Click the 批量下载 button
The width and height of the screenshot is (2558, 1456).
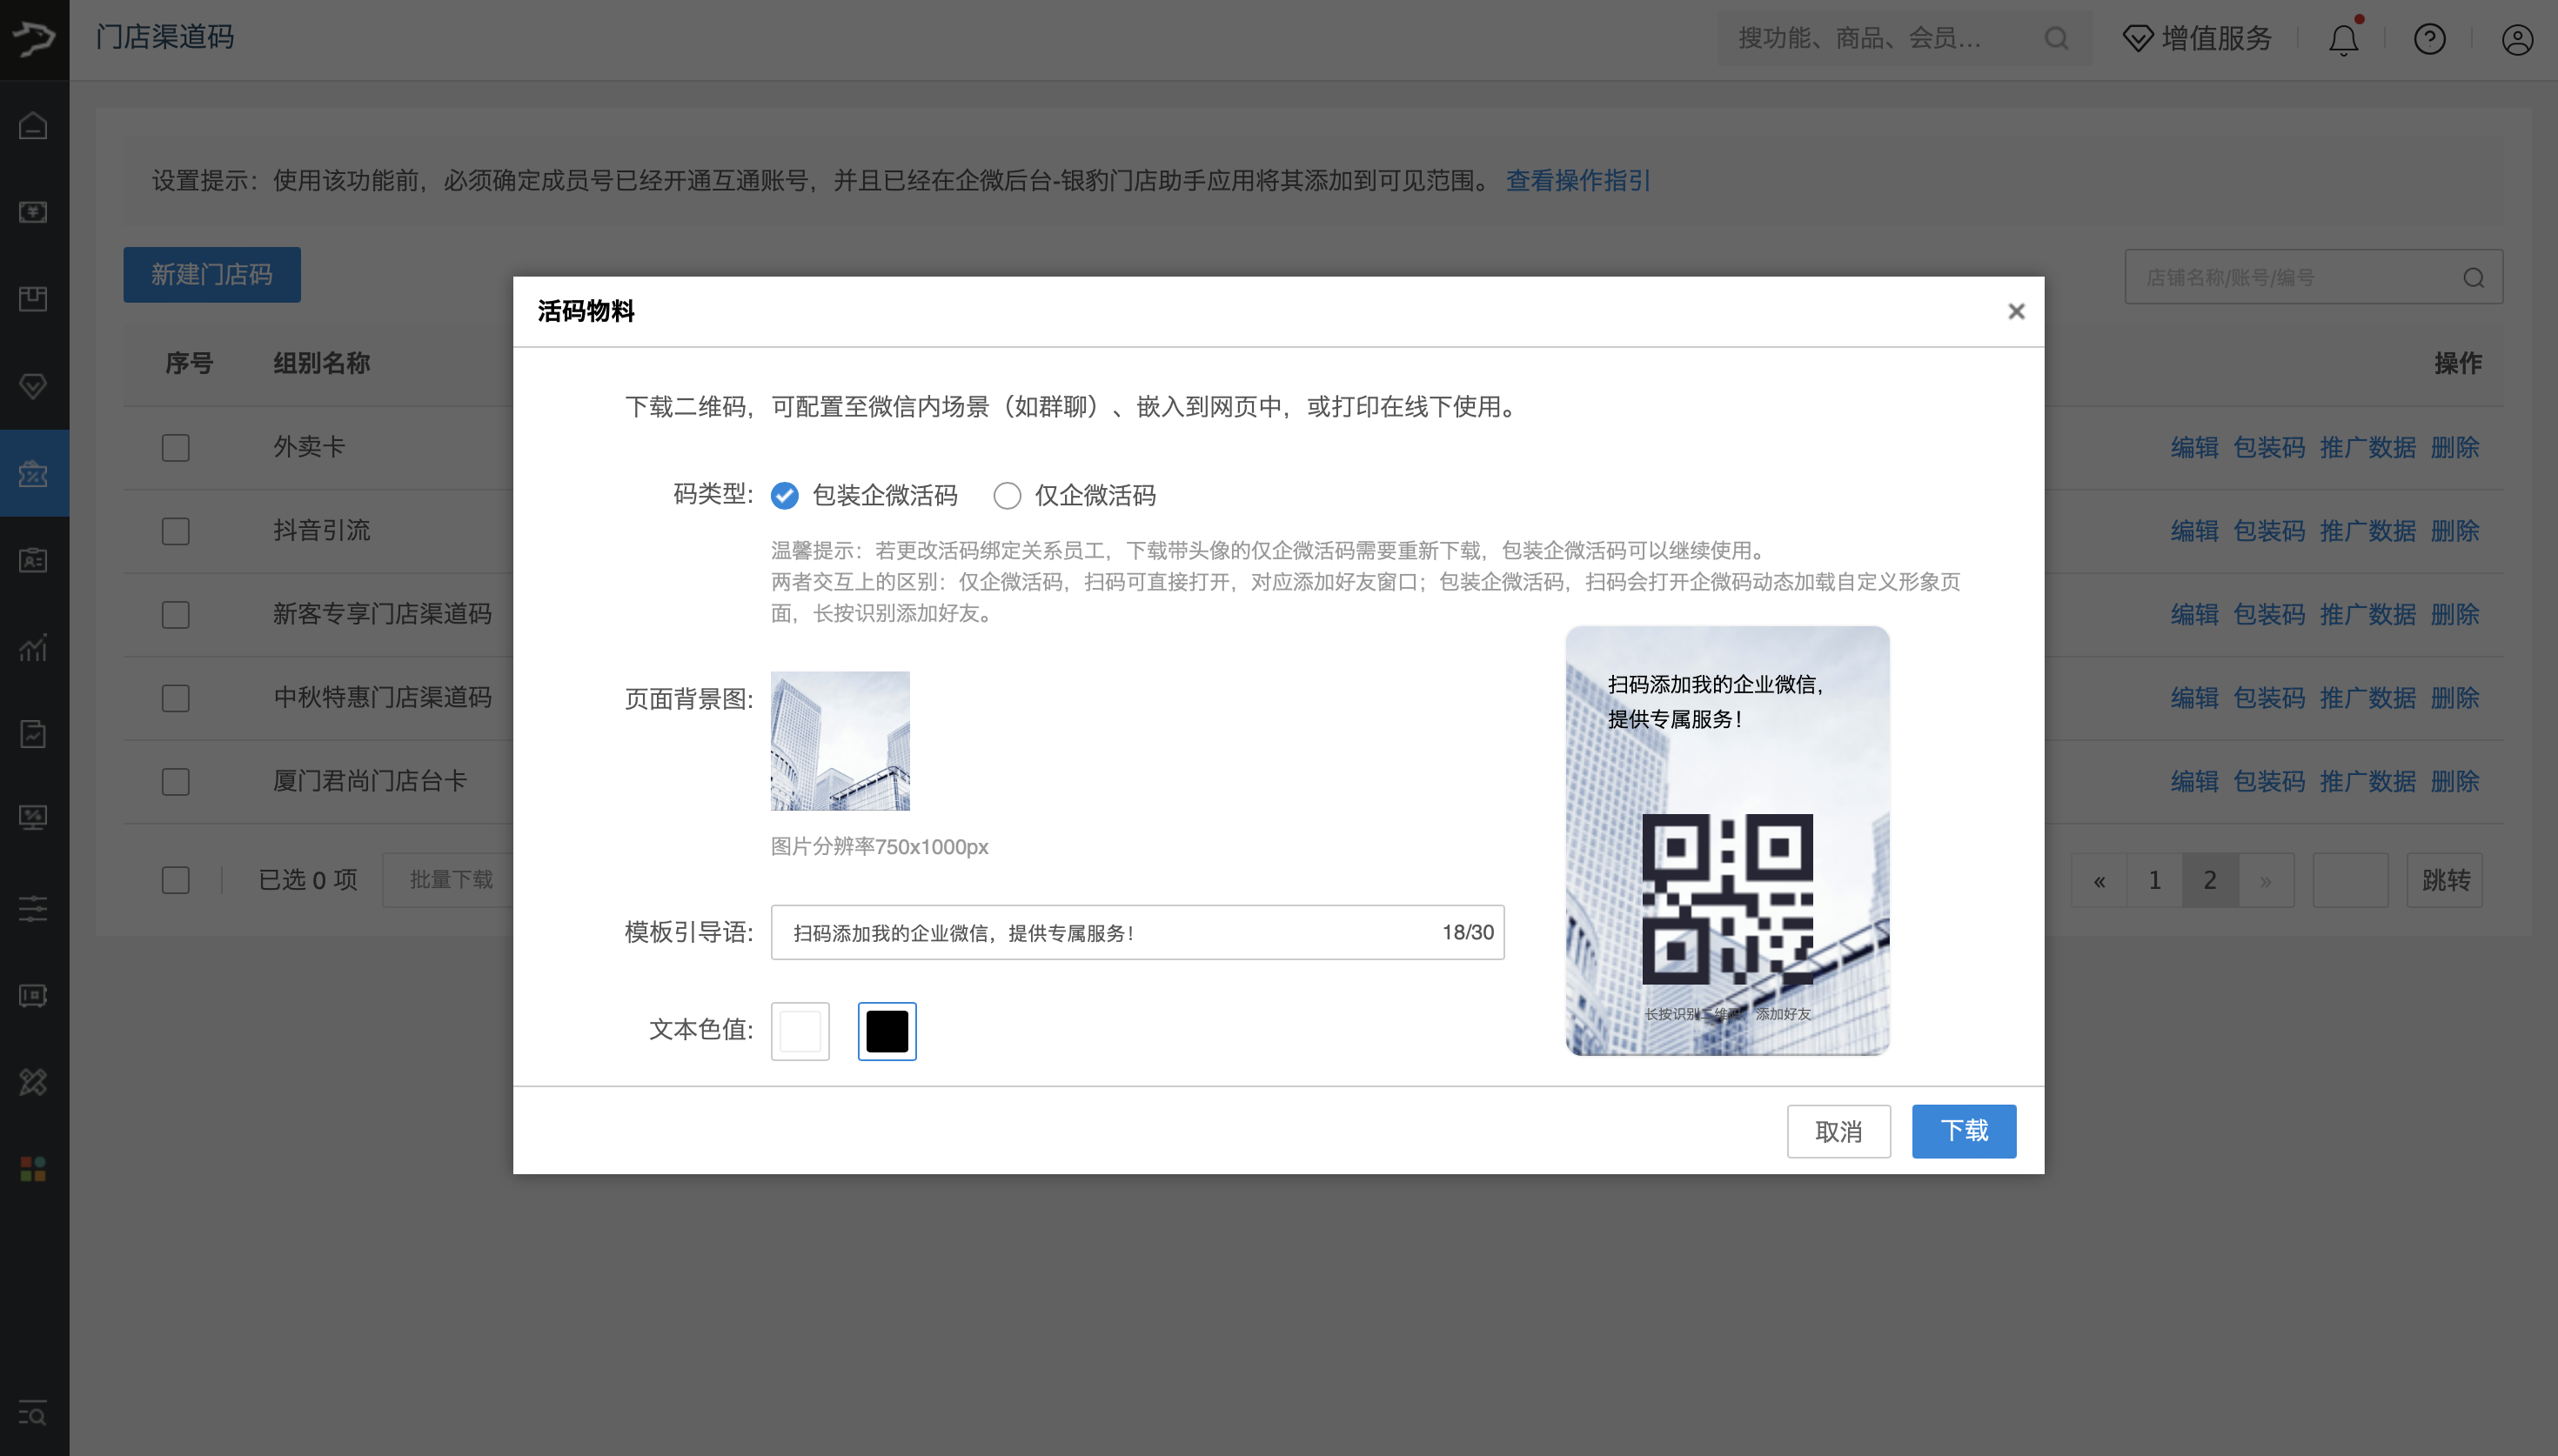[x=451, y=880]
